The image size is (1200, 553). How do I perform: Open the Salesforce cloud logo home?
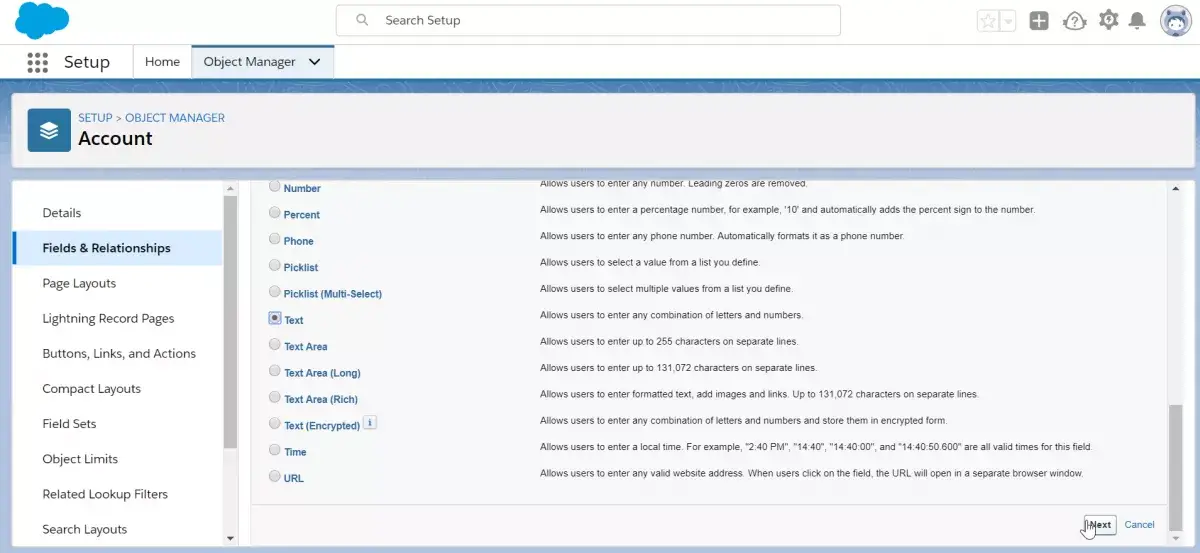coord(43,20)
